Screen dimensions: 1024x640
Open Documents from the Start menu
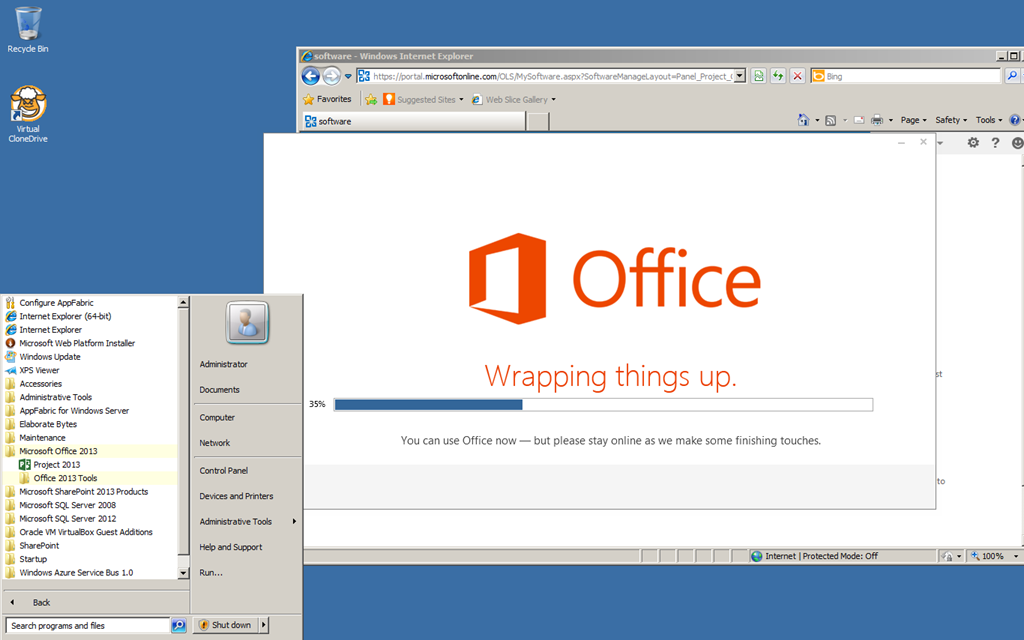(x=219, y=389)
